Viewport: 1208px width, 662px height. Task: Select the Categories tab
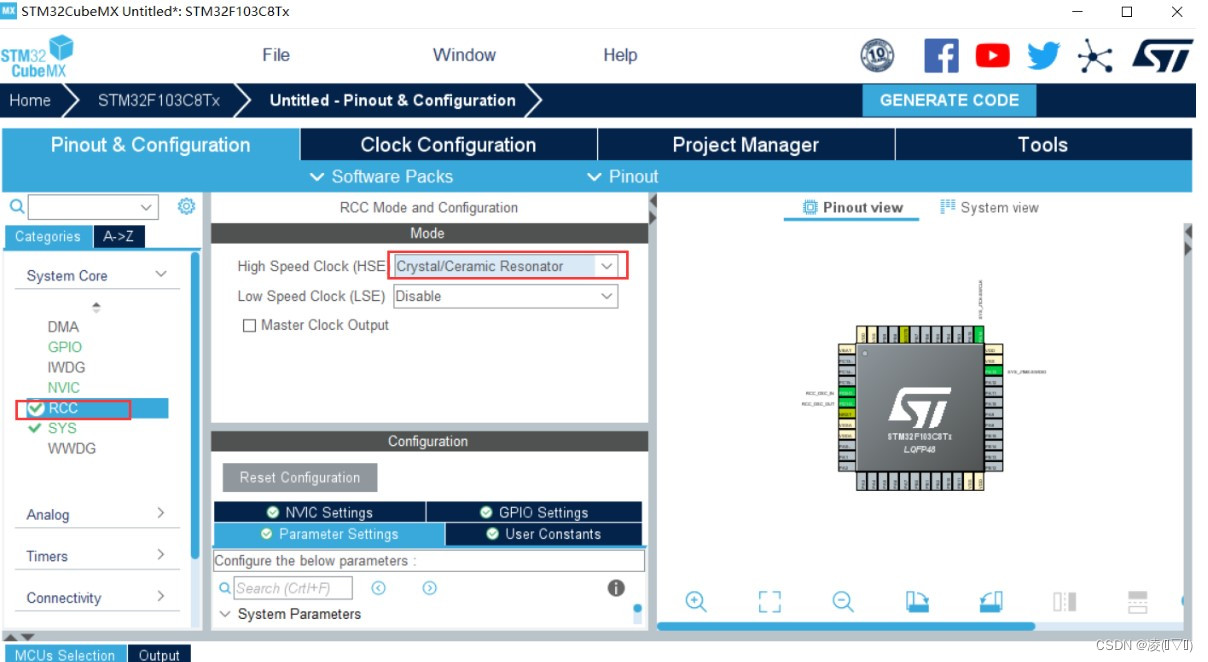[48, 237]
